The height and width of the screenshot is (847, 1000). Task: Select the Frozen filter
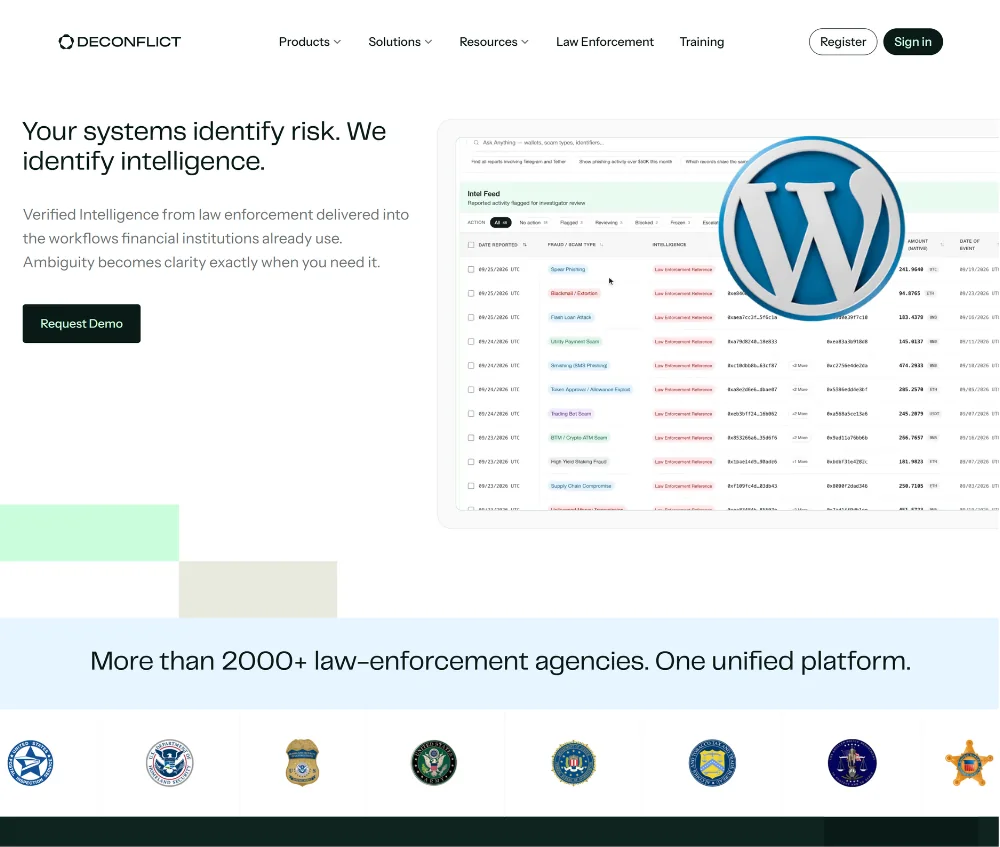point(680,223)
